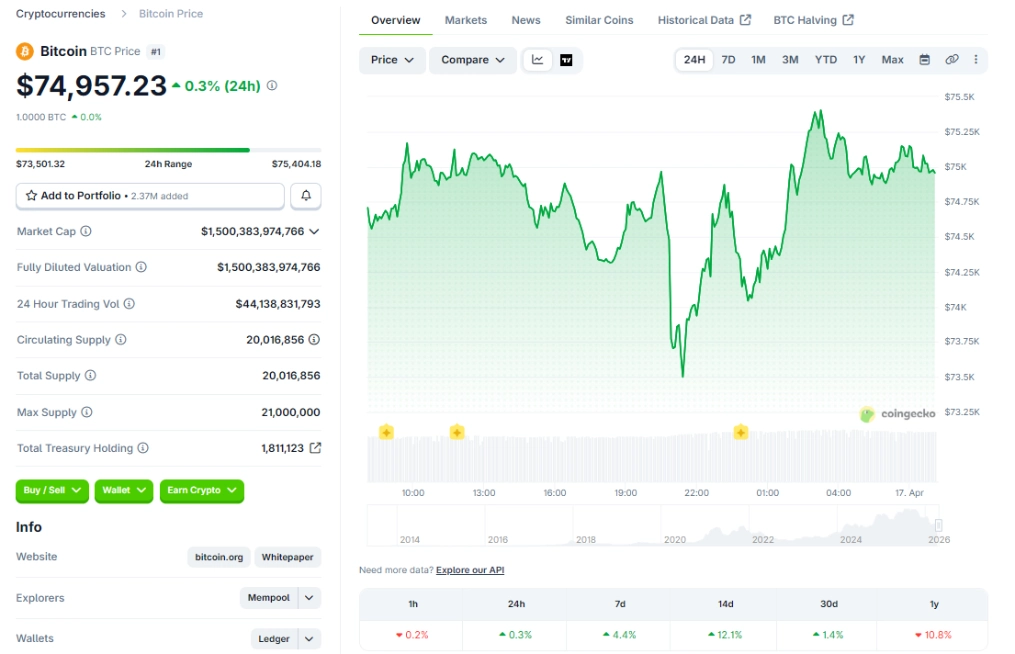Open the Price dropdown

pyautogui.click(x=391, y=60)
